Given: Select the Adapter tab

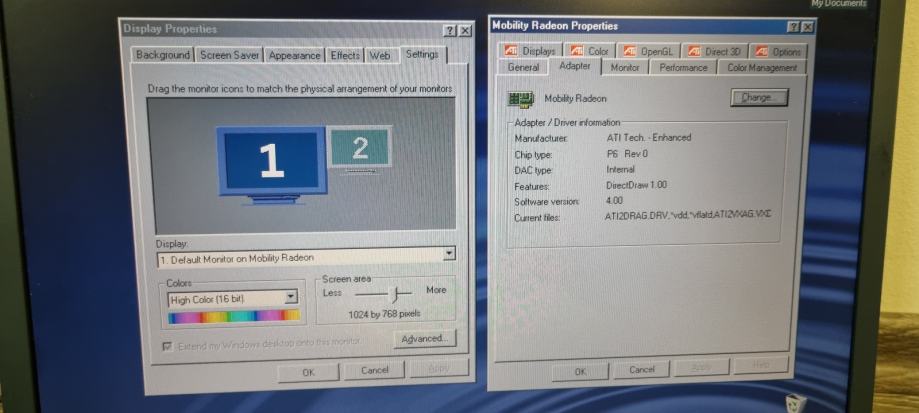Looking at the screenshot, I should [575, 66].
